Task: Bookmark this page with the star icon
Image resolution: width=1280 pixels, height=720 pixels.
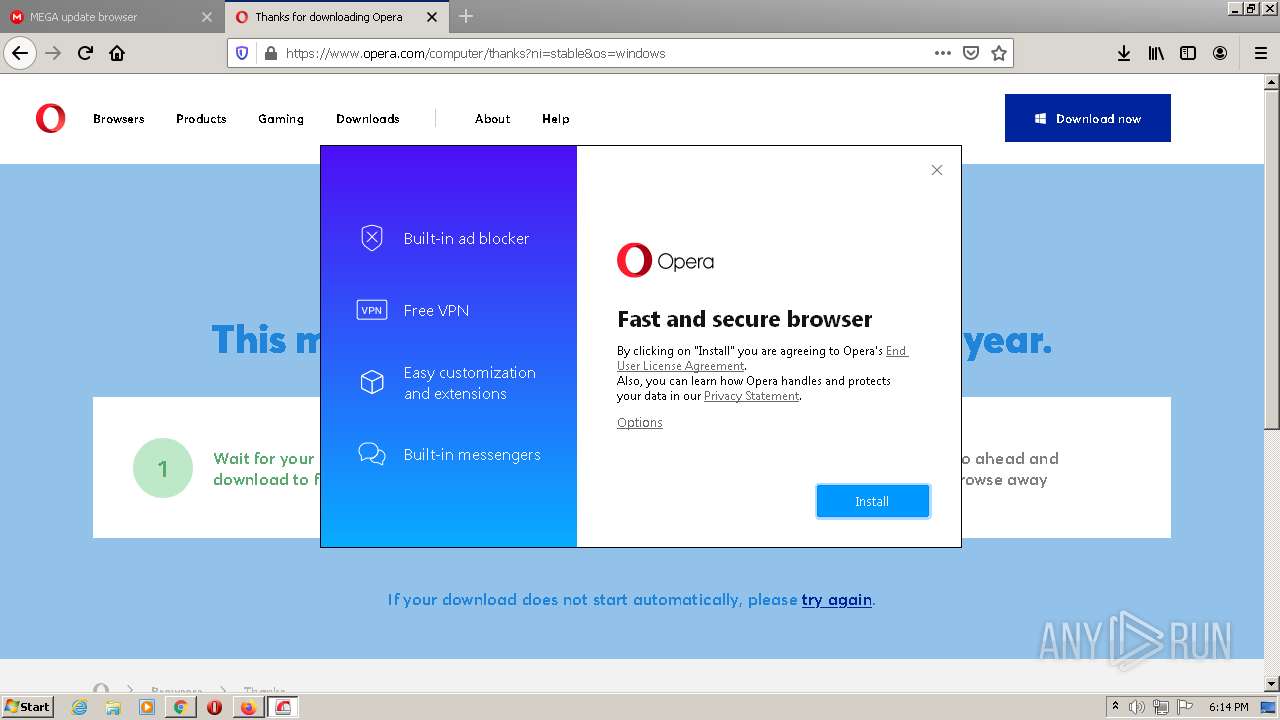Action: pyautogui.click(x=999, y=53)
